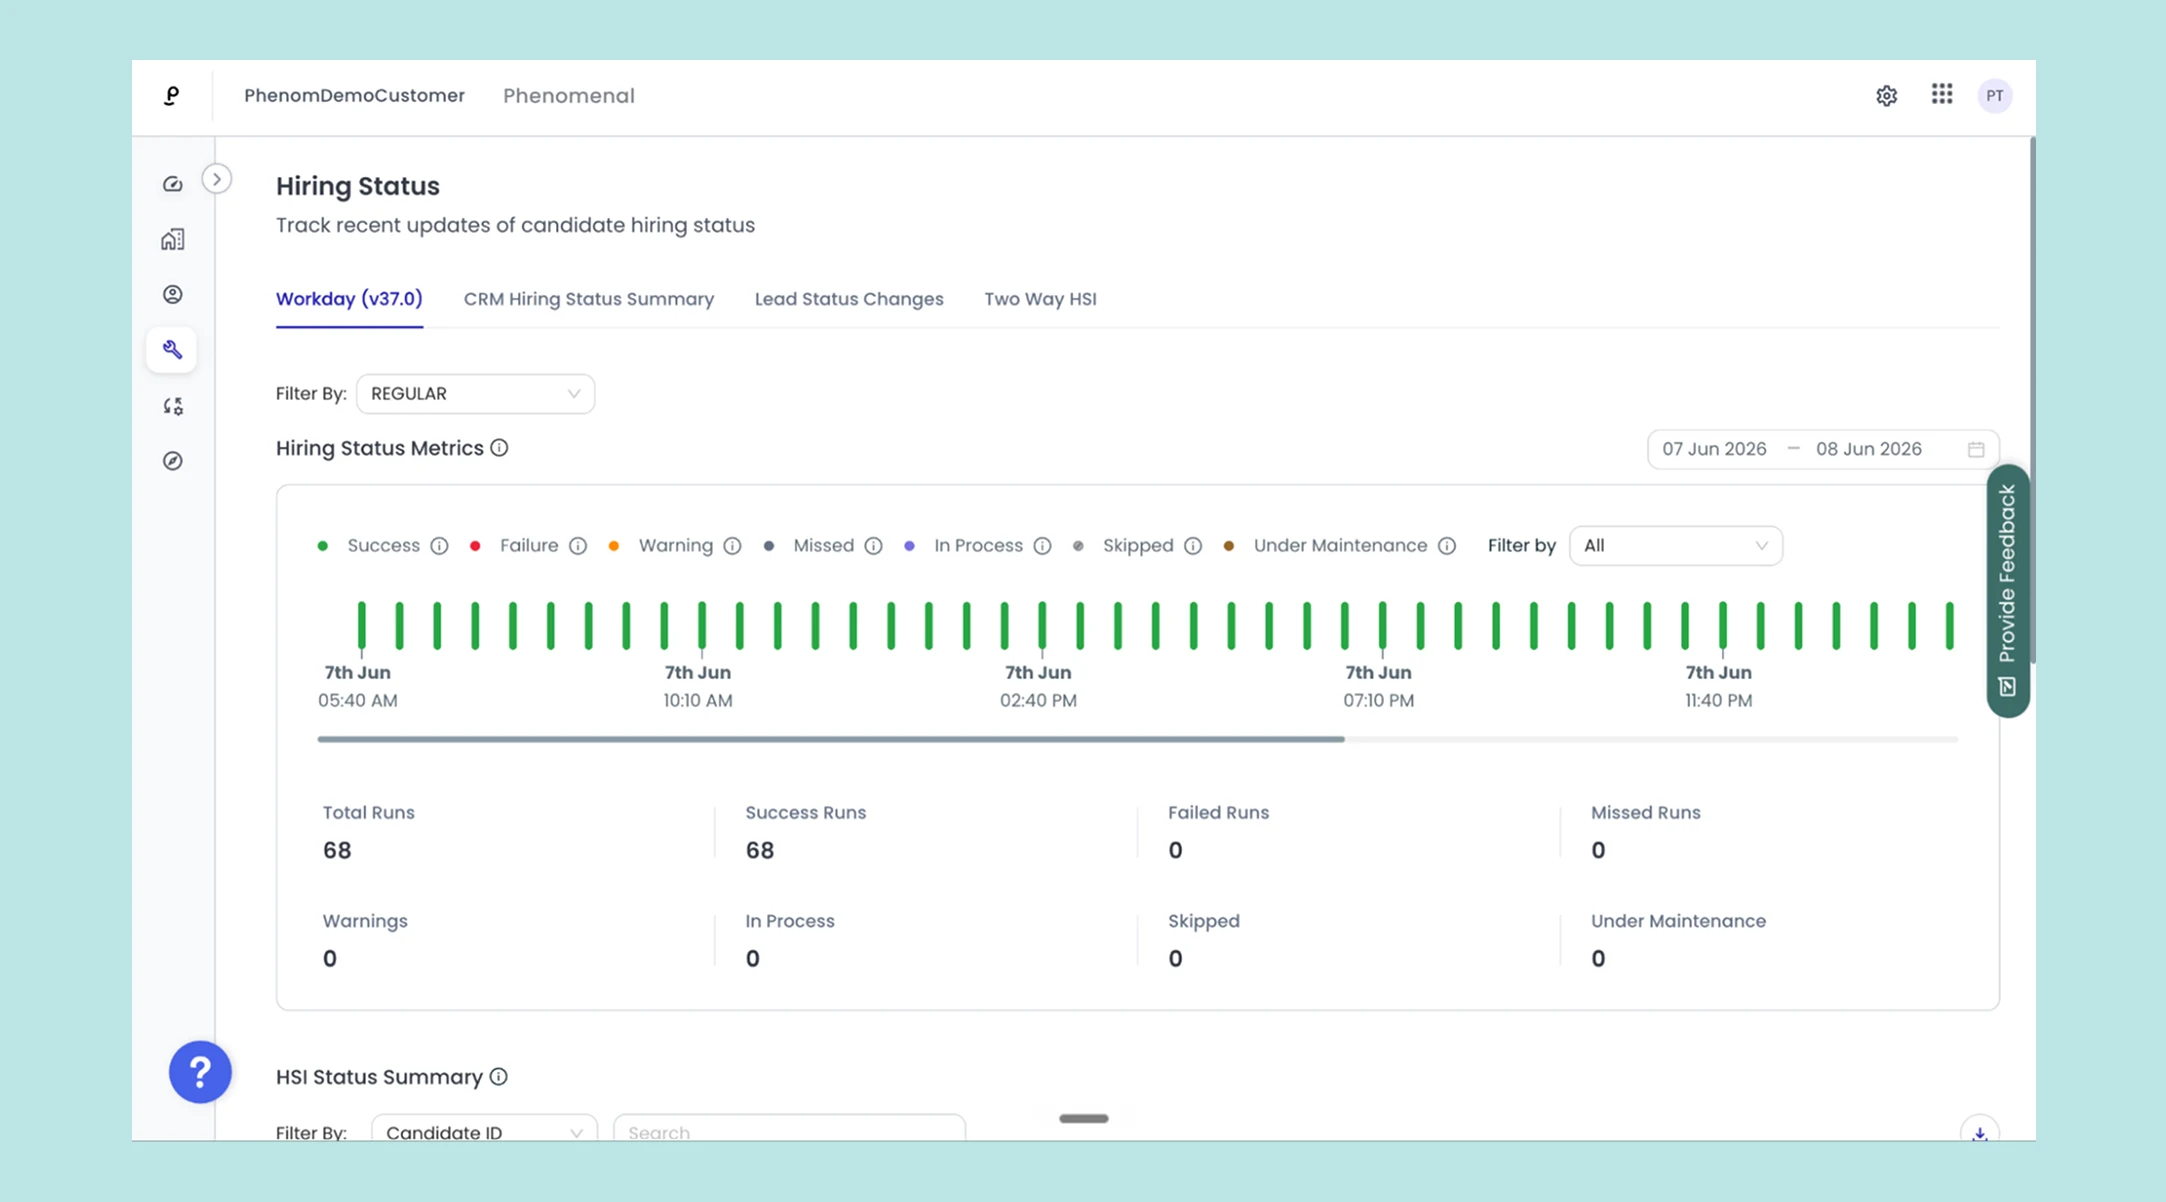Open the PT user avatar menu
2166x1202 pixels.
[1995, 96]
